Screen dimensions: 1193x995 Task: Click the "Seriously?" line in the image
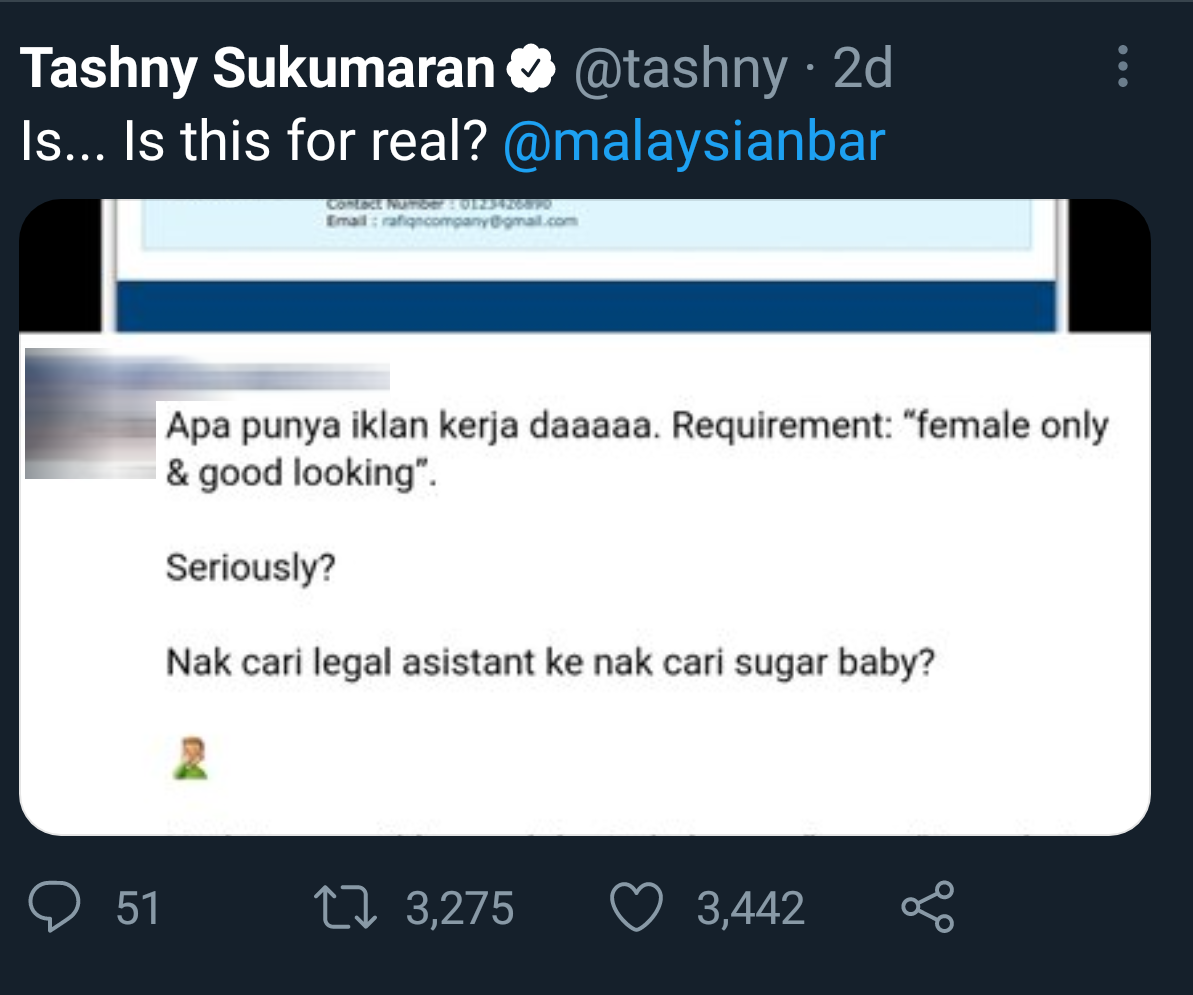pos(251,568)
